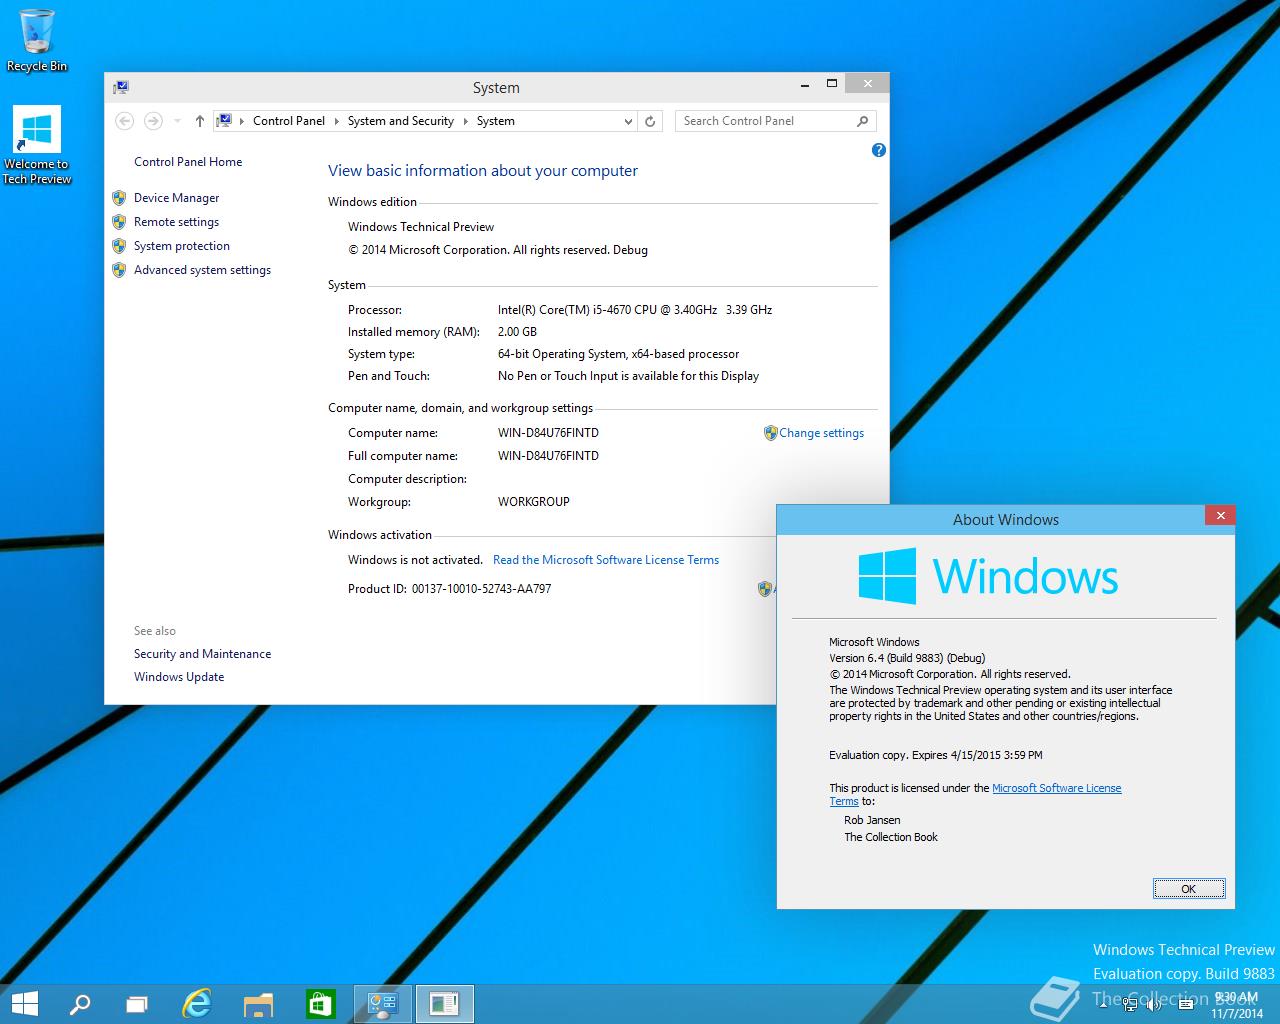This screenshot has width=1280, height=1024.
Task: Close the About Windows dialog
Action: pyautogui.click(x=1219, y=516)
